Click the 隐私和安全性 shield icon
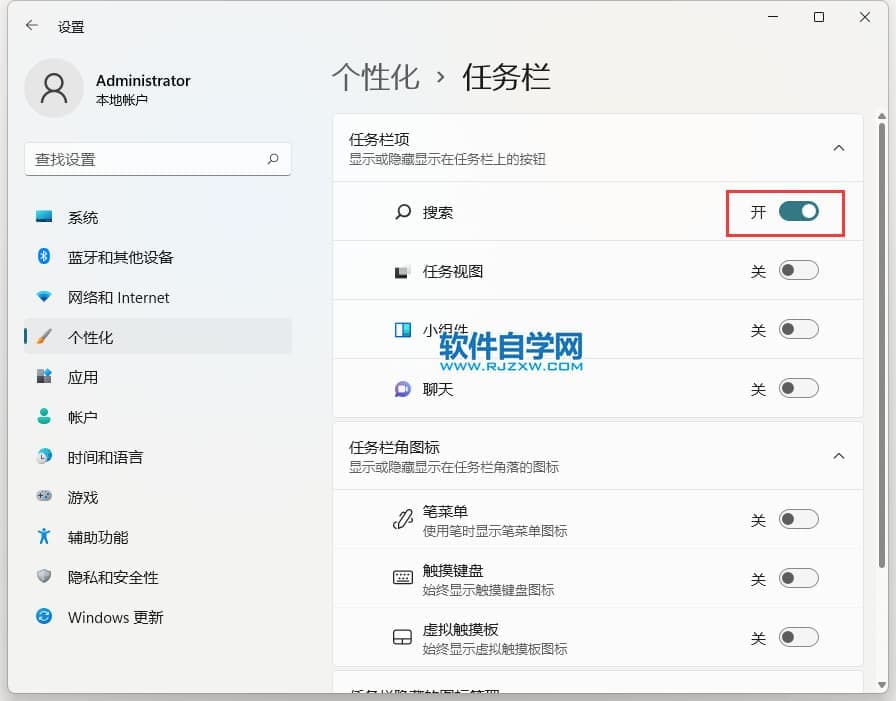Viewport: 896px width, 701px height. [x=44, y=577]
